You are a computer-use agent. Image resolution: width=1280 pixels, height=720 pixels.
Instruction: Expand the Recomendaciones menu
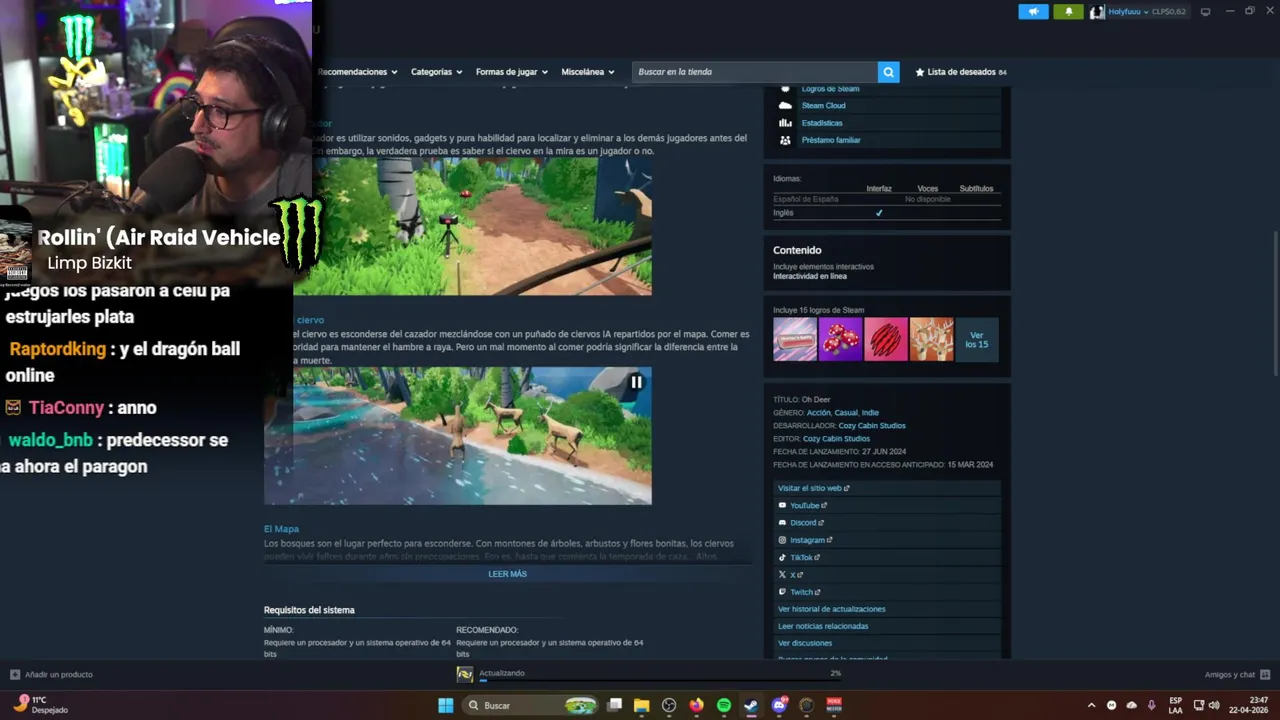click(x=357, y=72)
